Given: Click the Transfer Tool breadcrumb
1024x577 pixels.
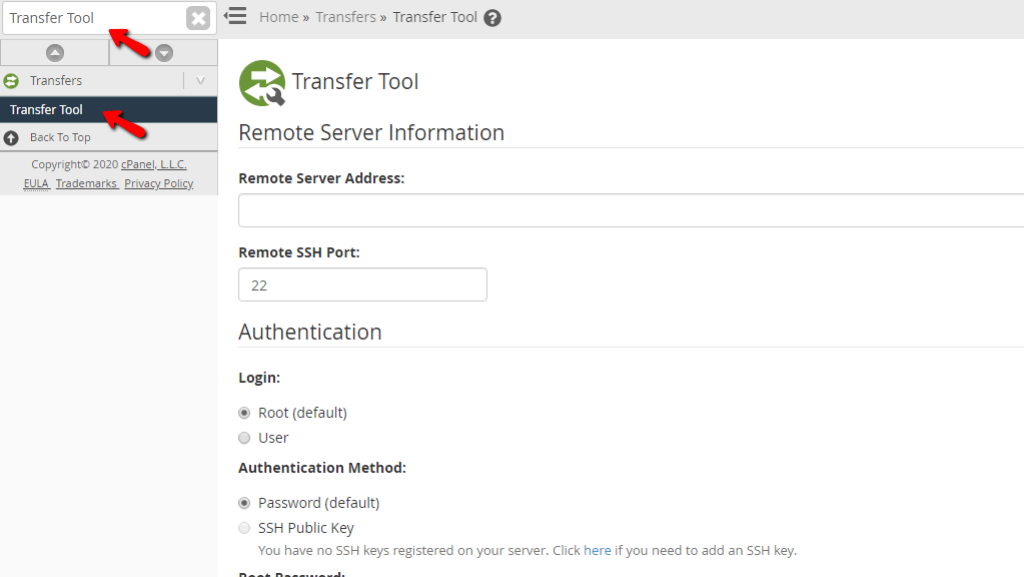Looking at the screenshot, I should [x=435, y=17].
